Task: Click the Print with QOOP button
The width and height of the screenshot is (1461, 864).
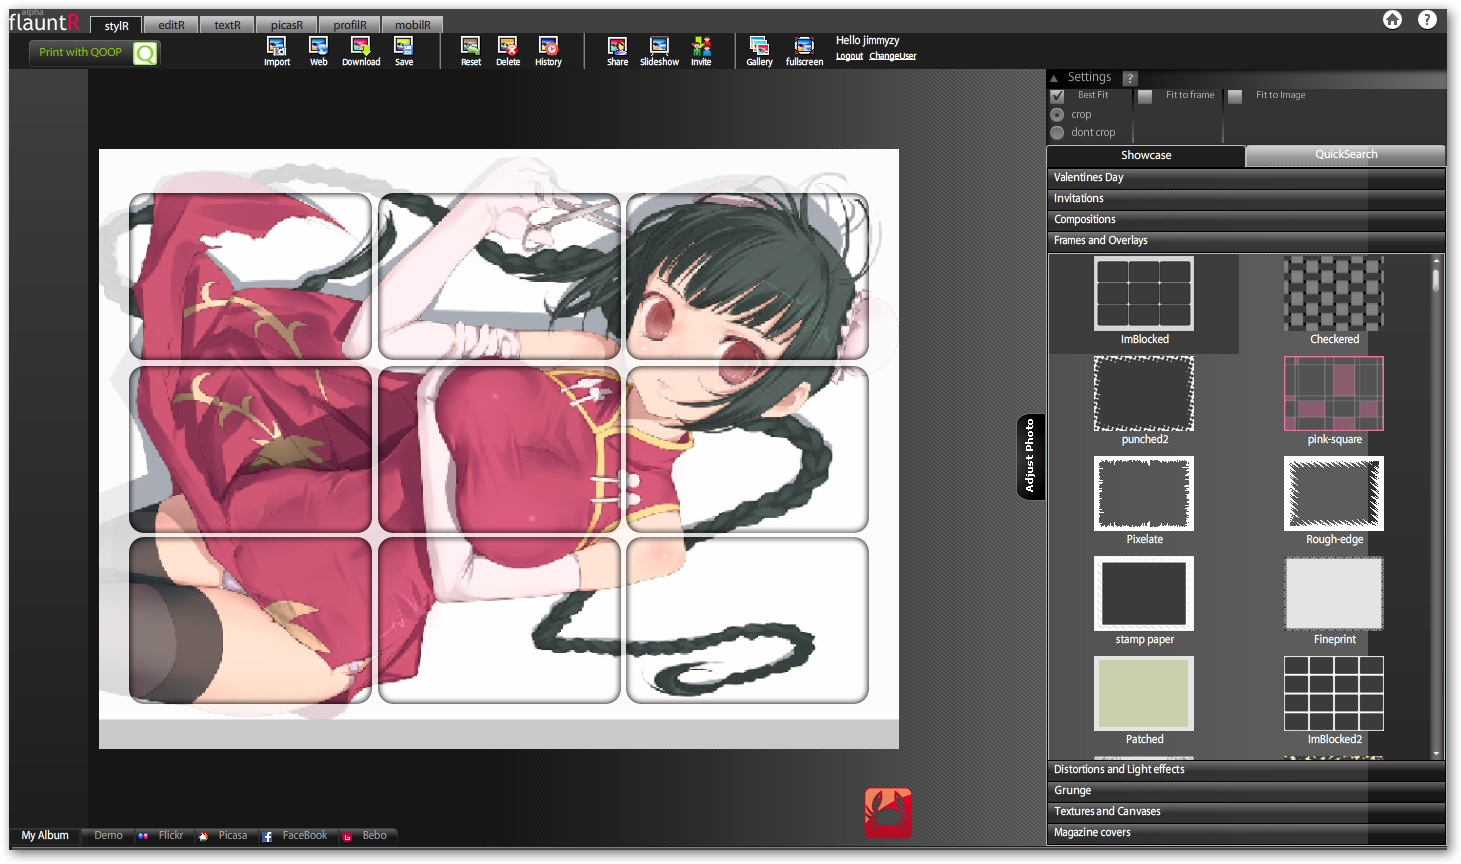Action: pyautogui.click(x=94, y=53)
